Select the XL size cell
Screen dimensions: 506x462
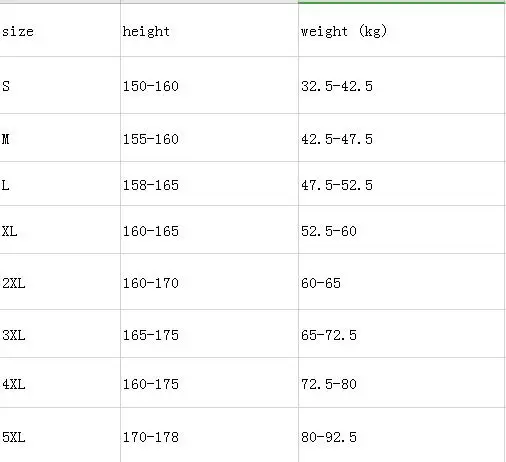(x=60, y=230)
